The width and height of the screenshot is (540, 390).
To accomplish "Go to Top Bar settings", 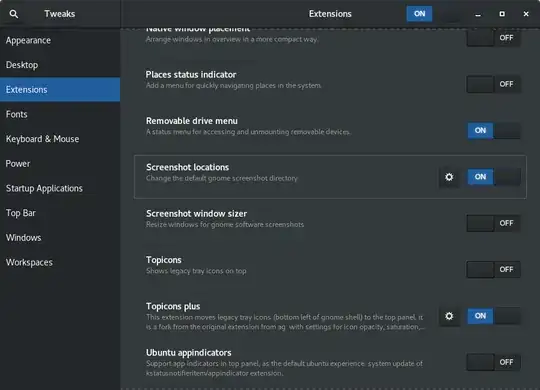I will tap(60, 213).
